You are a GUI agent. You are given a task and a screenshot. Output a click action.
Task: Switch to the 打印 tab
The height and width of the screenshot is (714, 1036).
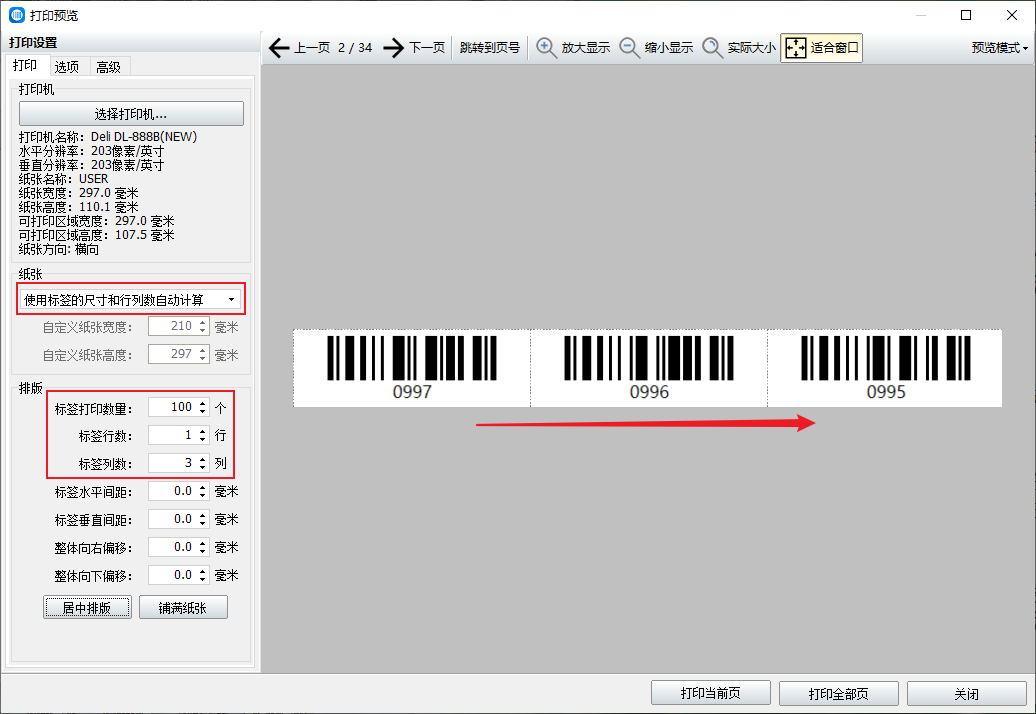coord(25,65)
